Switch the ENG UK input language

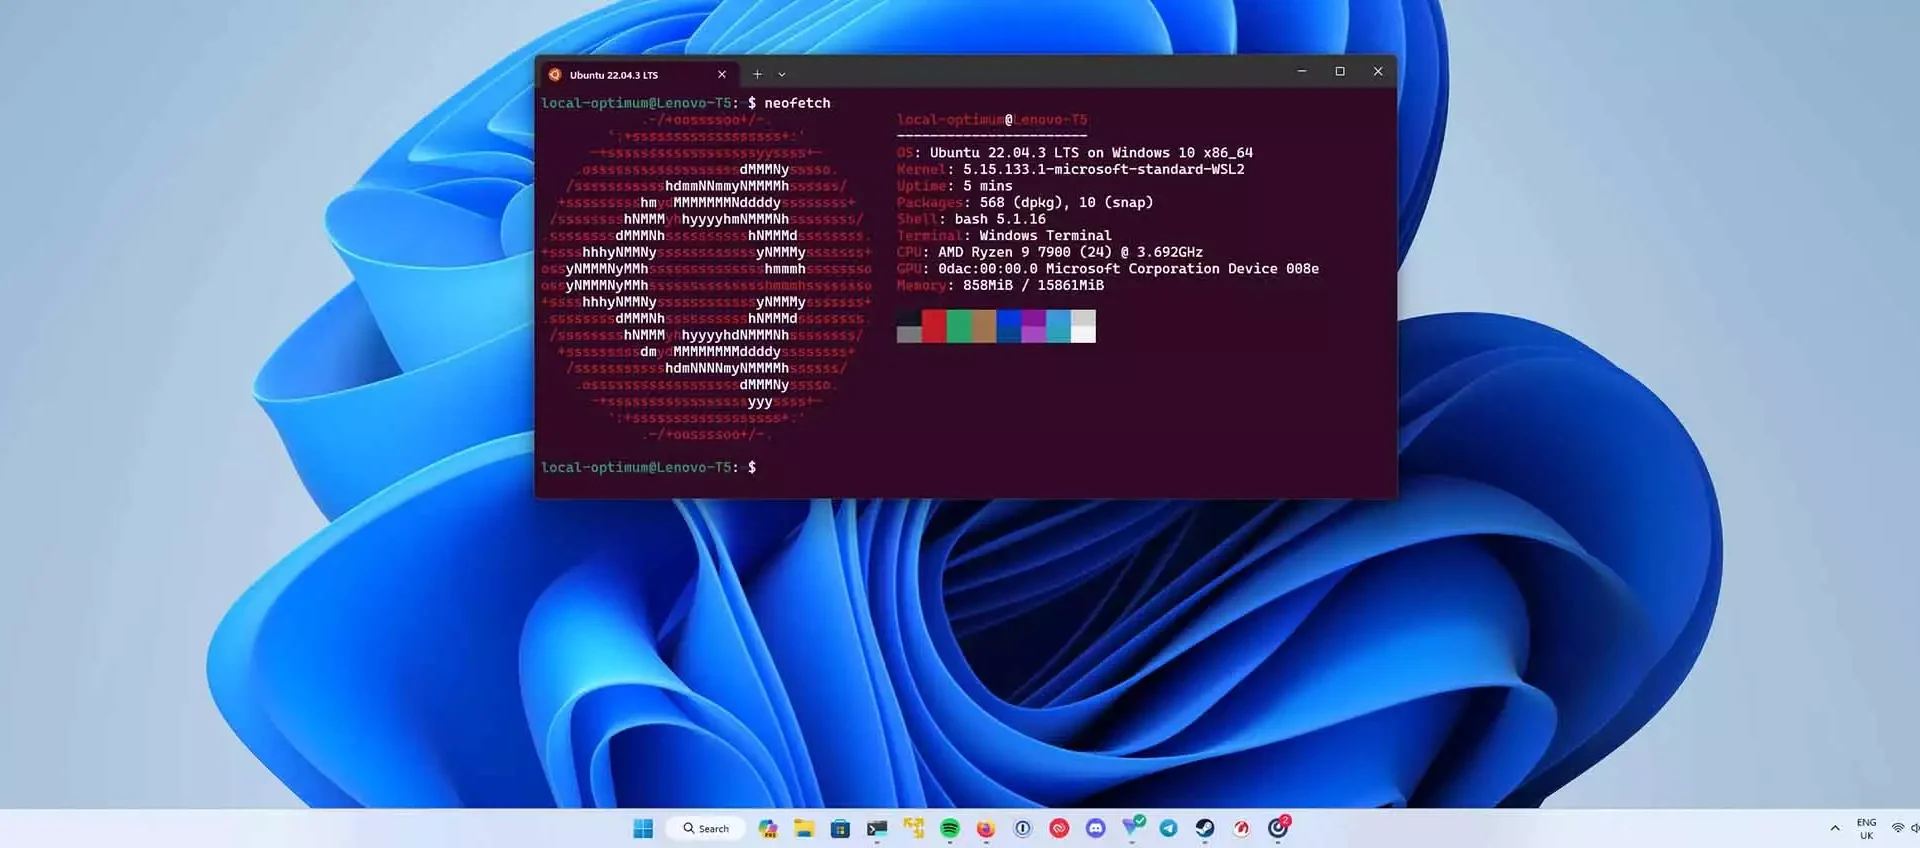(1866, 829)
